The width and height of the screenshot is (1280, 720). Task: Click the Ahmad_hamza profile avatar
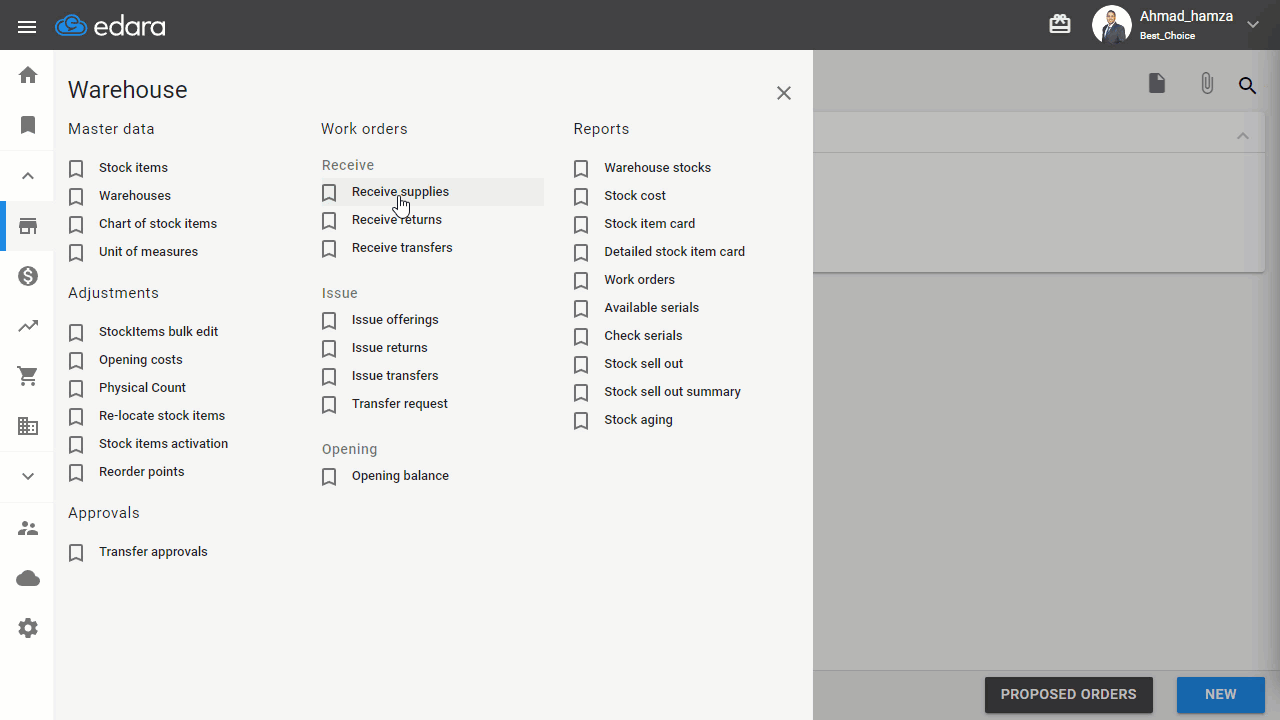click(x=1111, y=25)
